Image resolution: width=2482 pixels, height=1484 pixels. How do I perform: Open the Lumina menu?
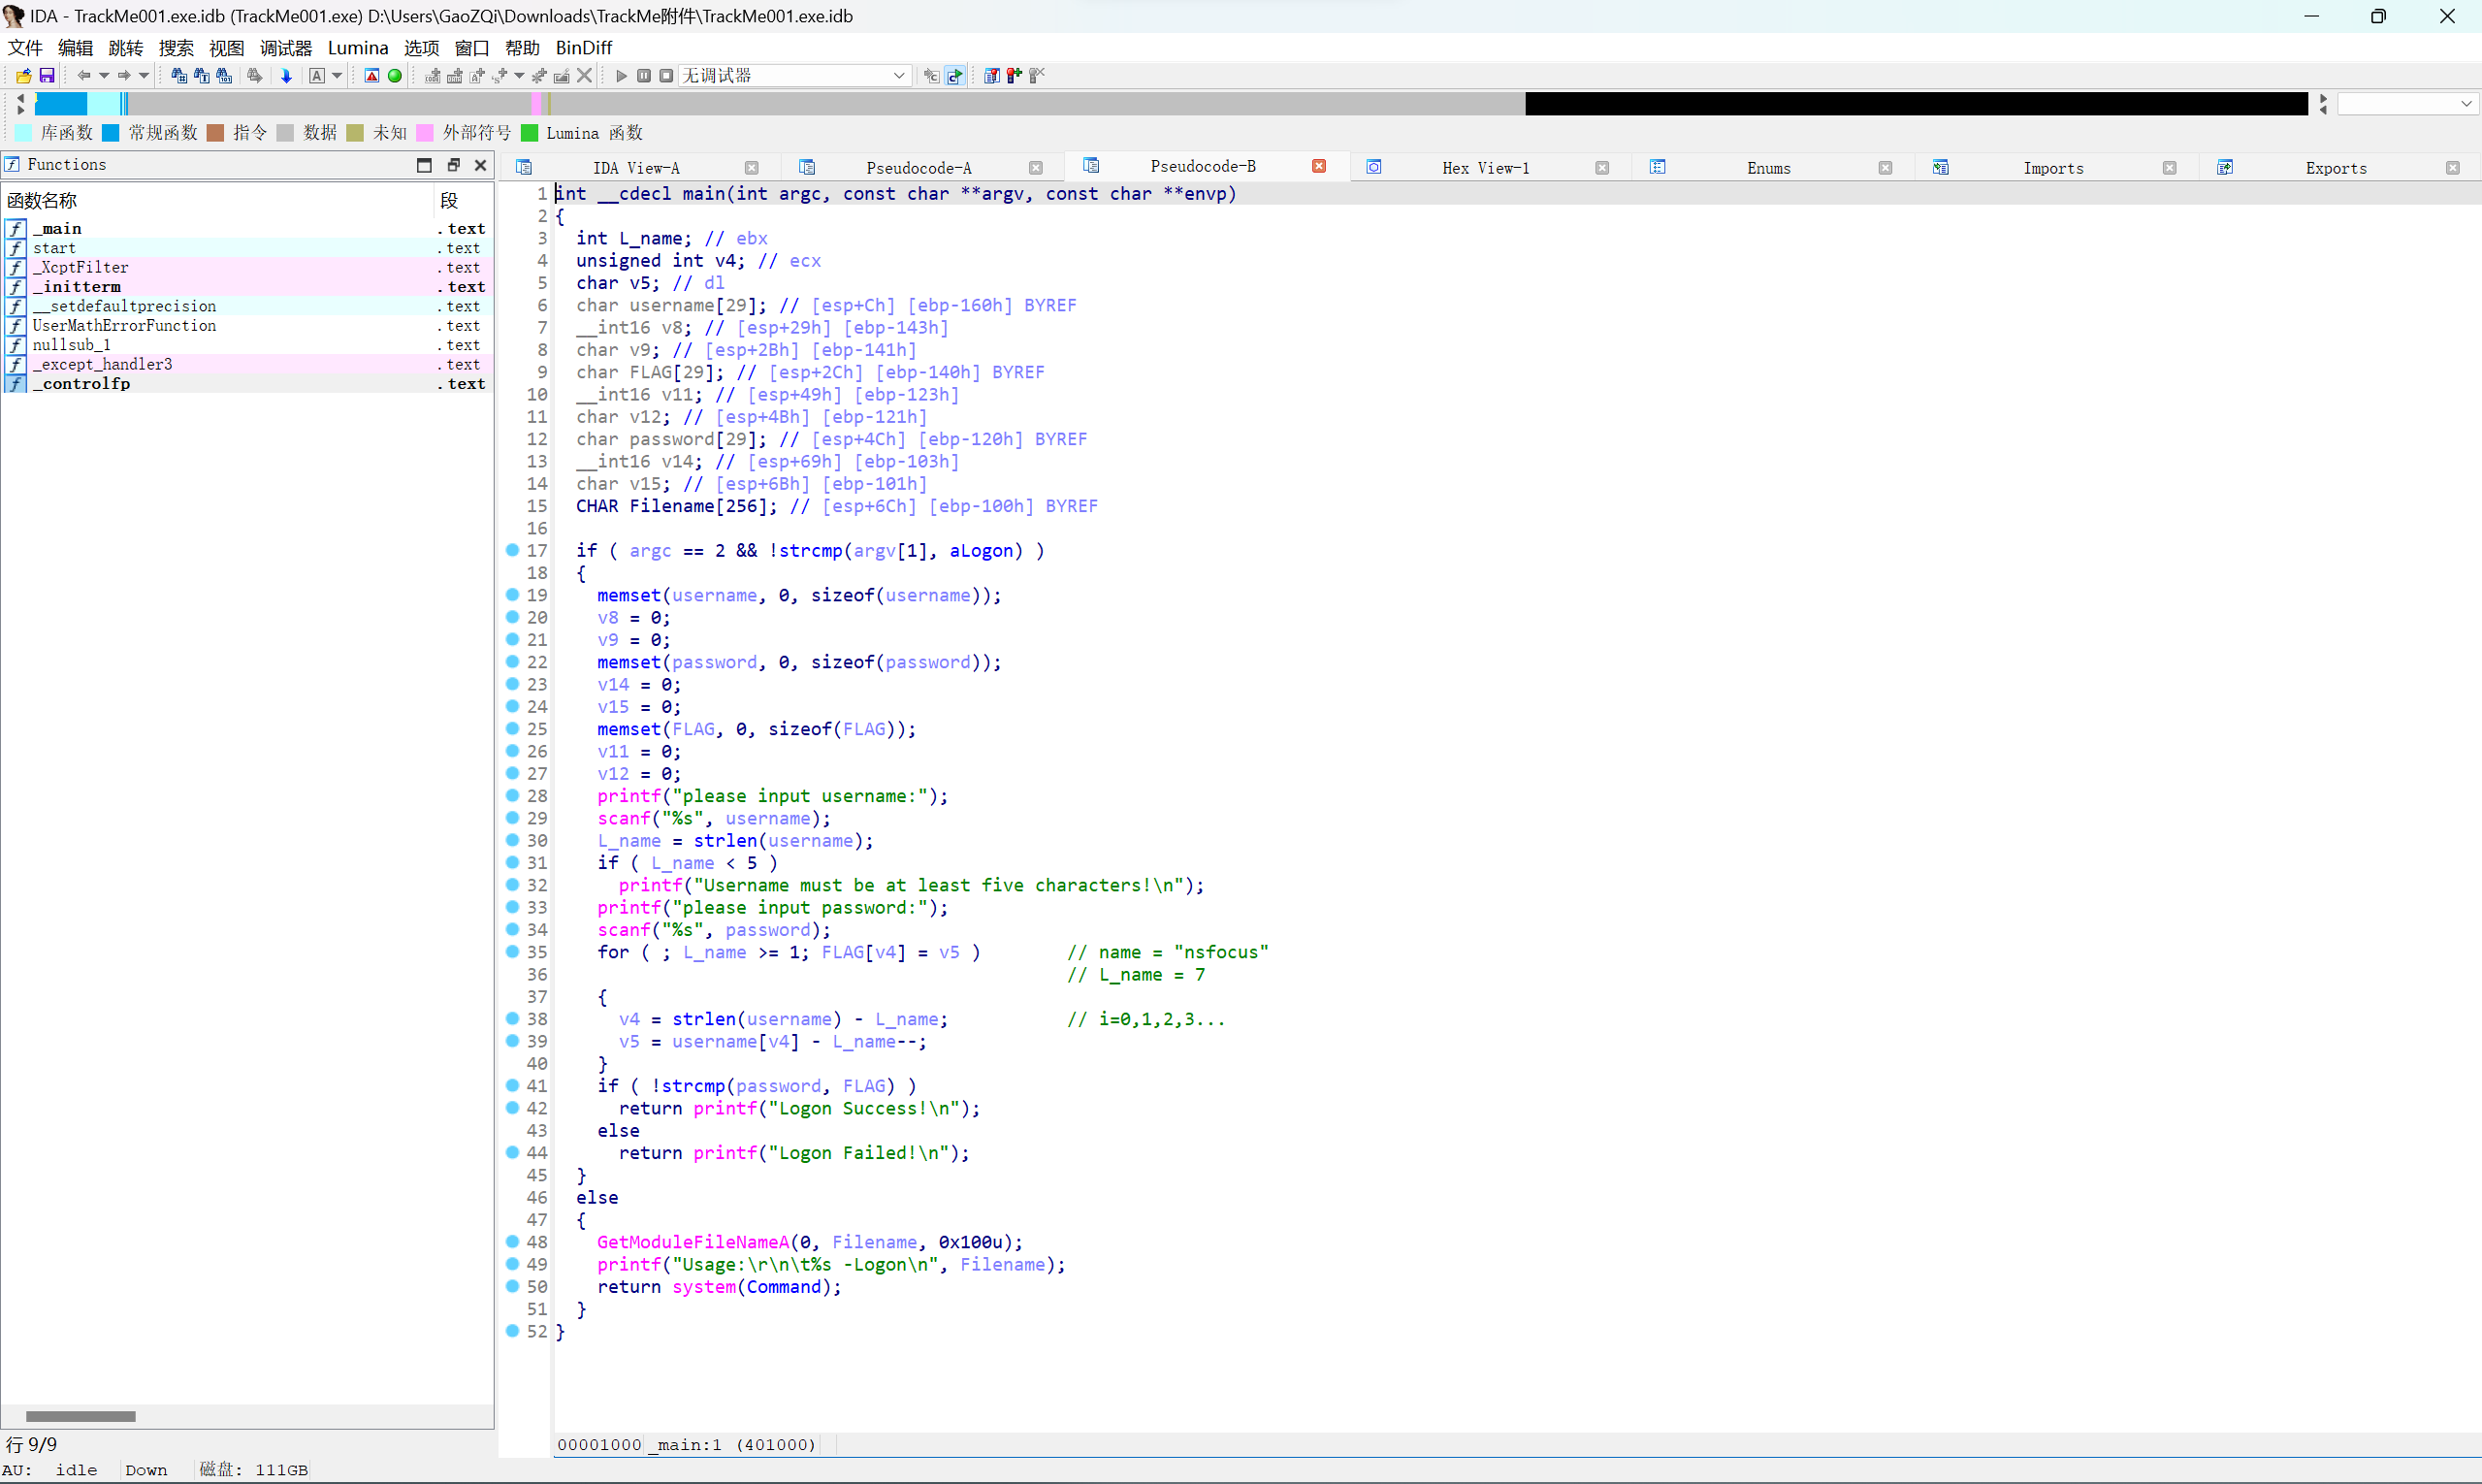357,48
